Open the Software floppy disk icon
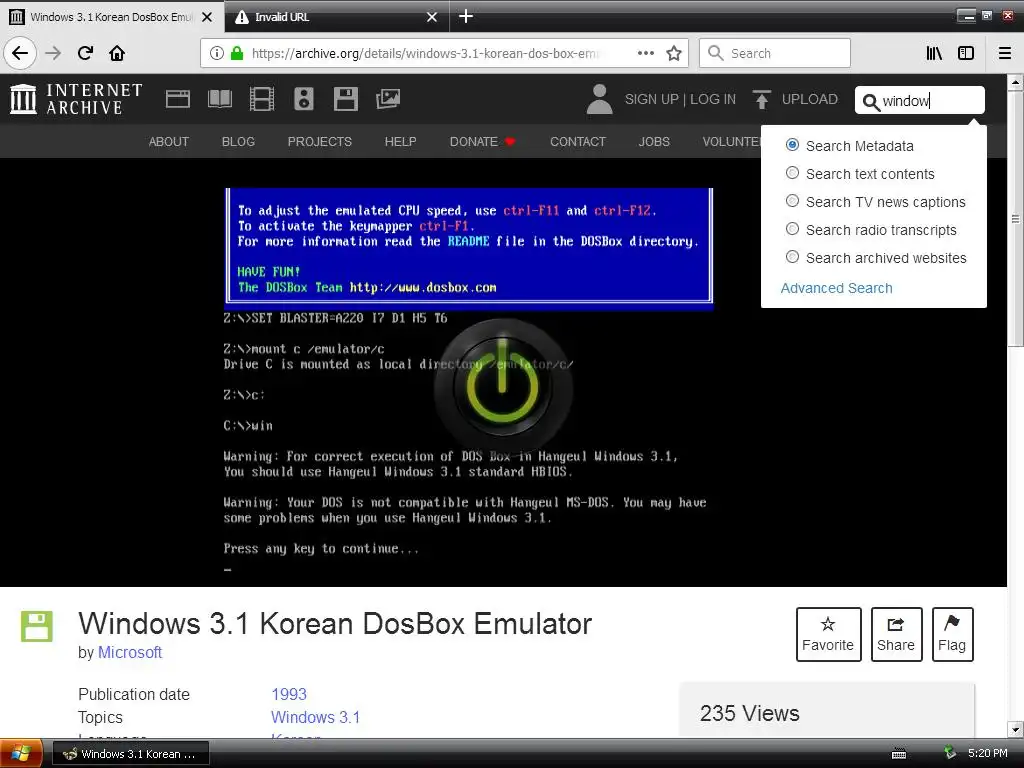Screen dimensions: 1024x768 pyautogui.click(x=345, y=99)
